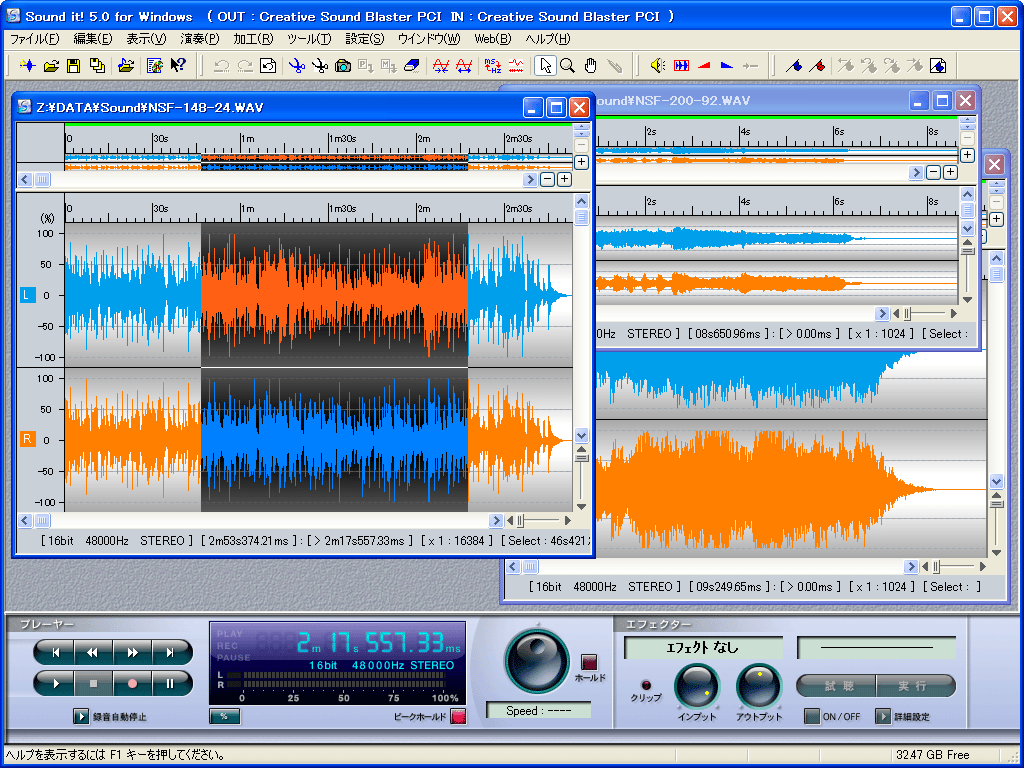Click plus zoom button in NSF-200-92.WAV overview
Image resolution: width=1024 pixels, height=768 pixels.
(x=951, y=172)
